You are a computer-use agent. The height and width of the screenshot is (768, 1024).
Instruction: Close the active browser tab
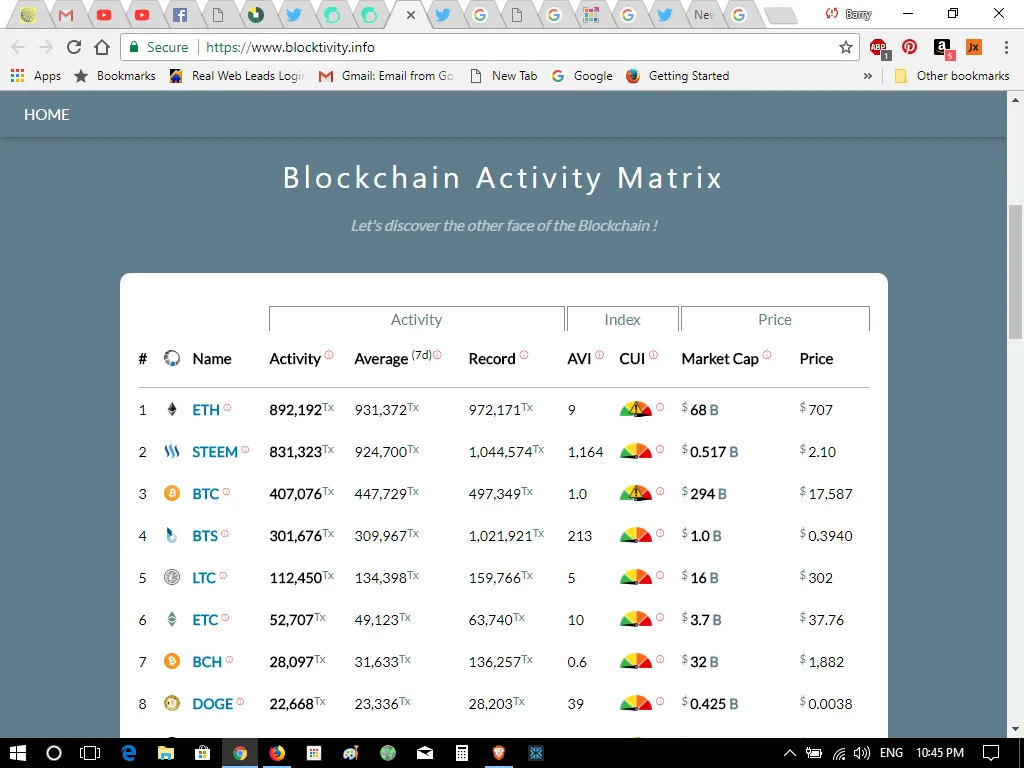pyautogui.click(x=411, y=14)
